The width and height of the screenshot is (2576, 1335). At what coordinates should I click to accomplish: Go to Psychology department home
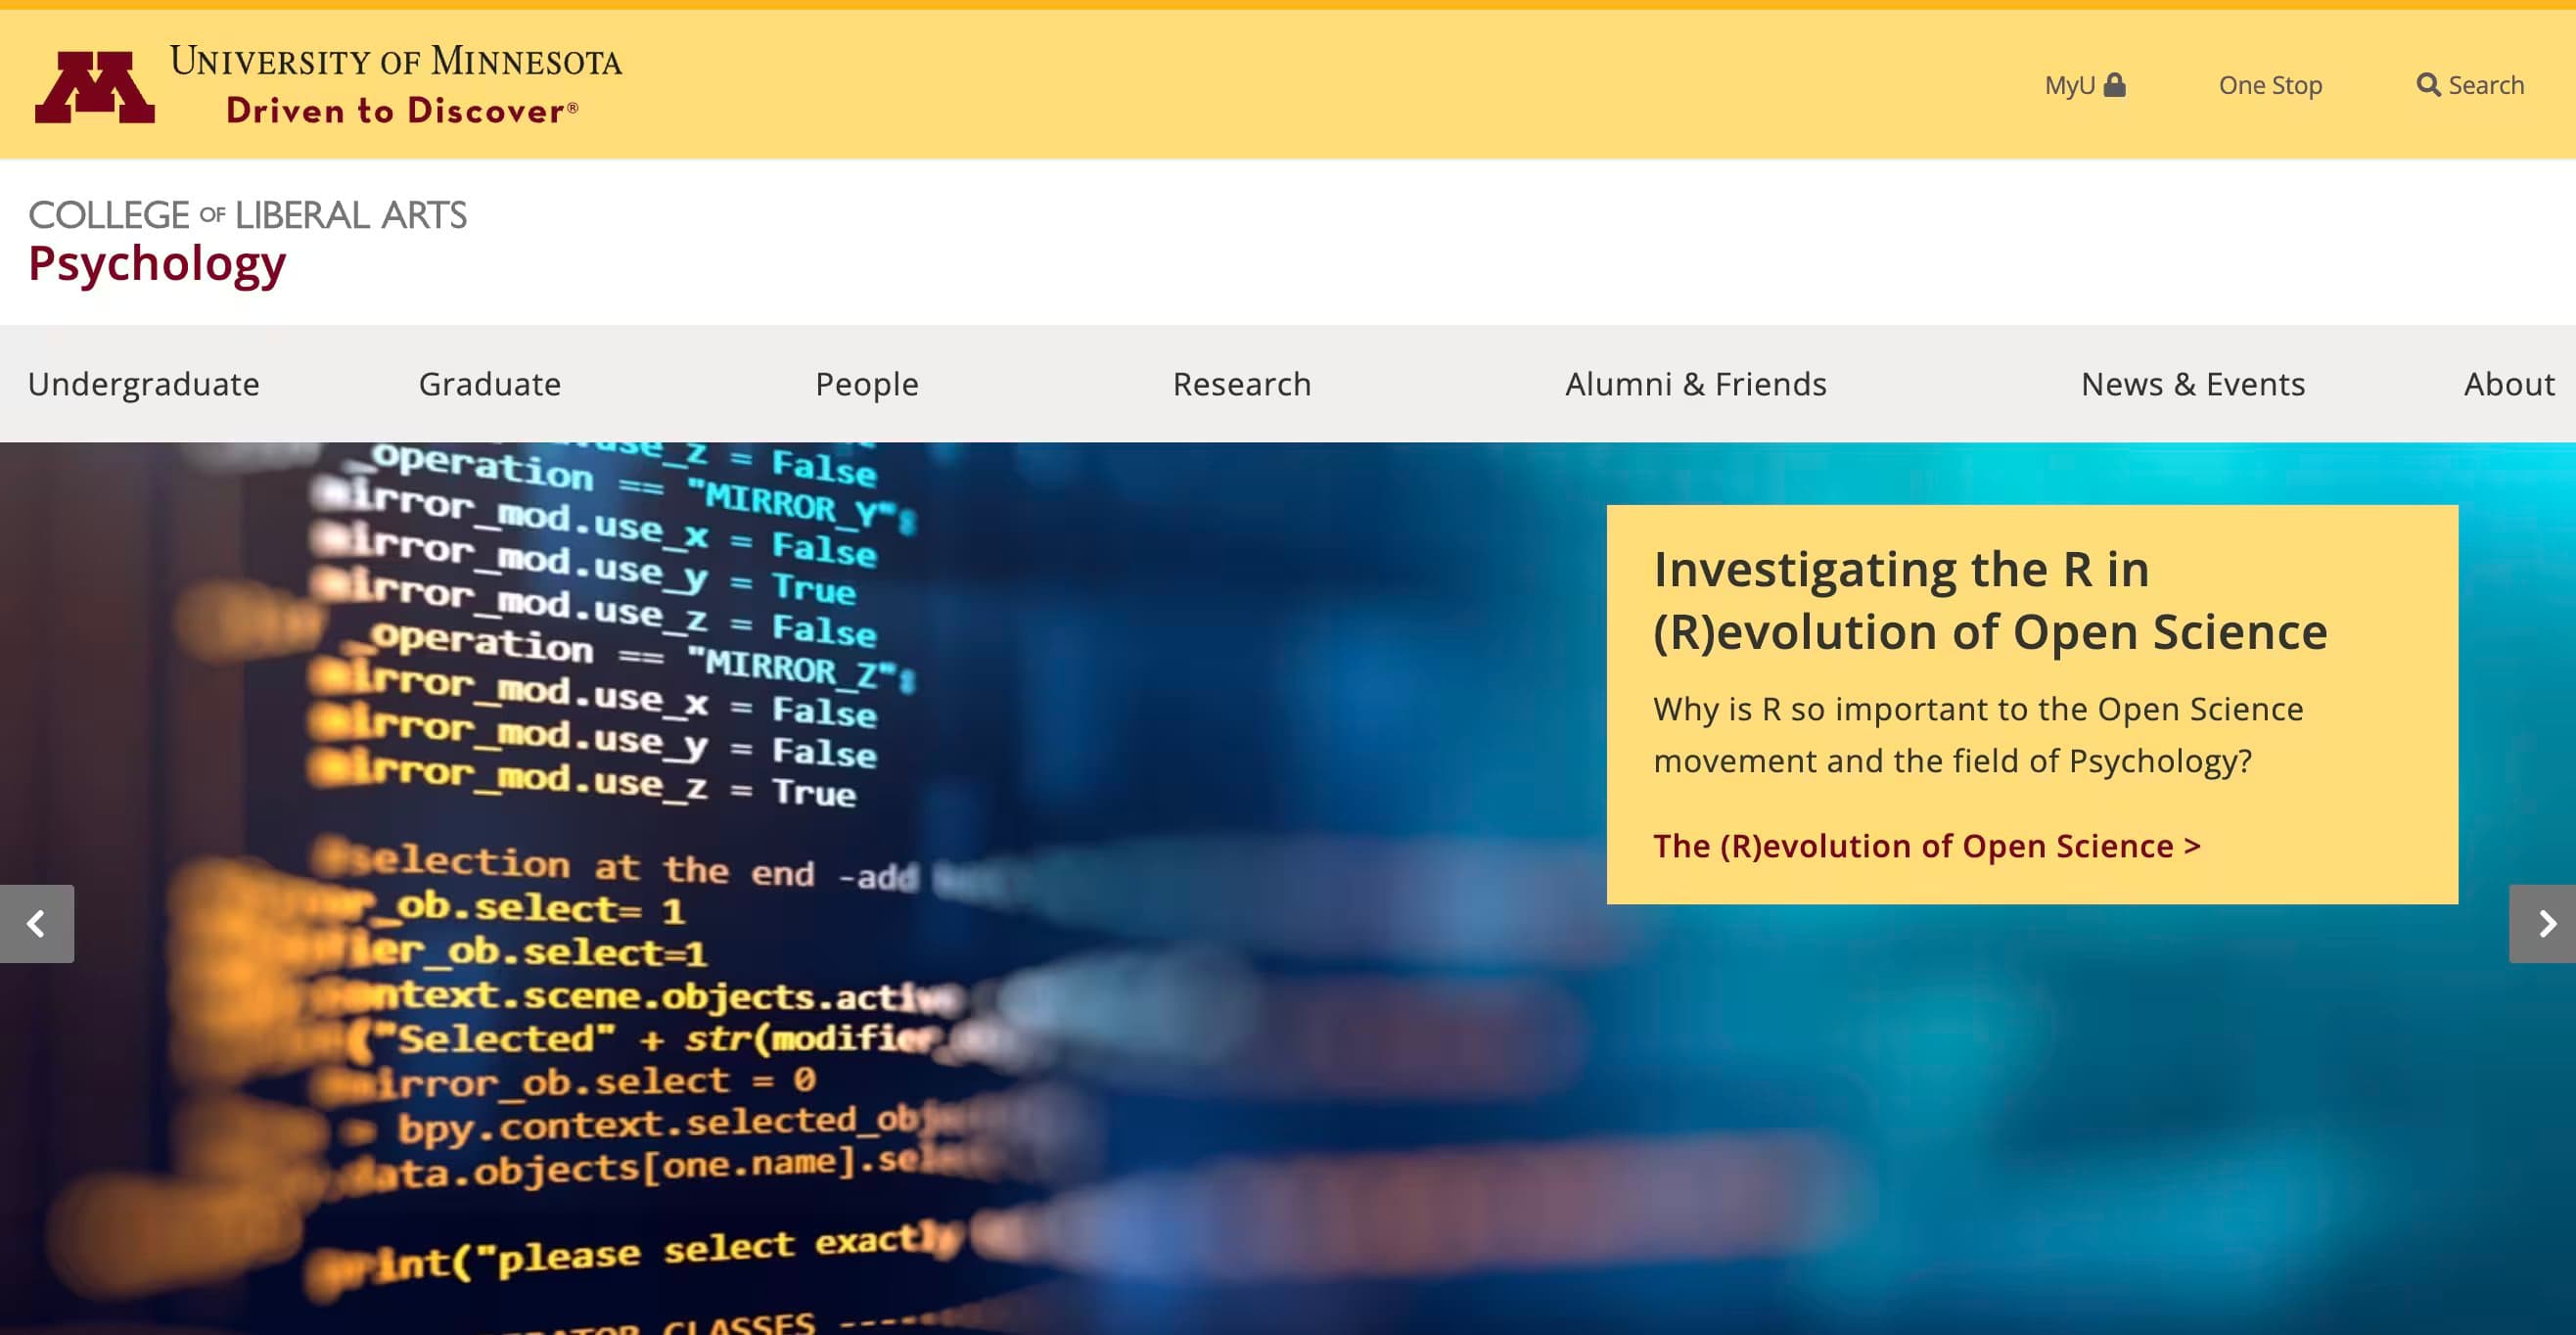tap(157, 265)
